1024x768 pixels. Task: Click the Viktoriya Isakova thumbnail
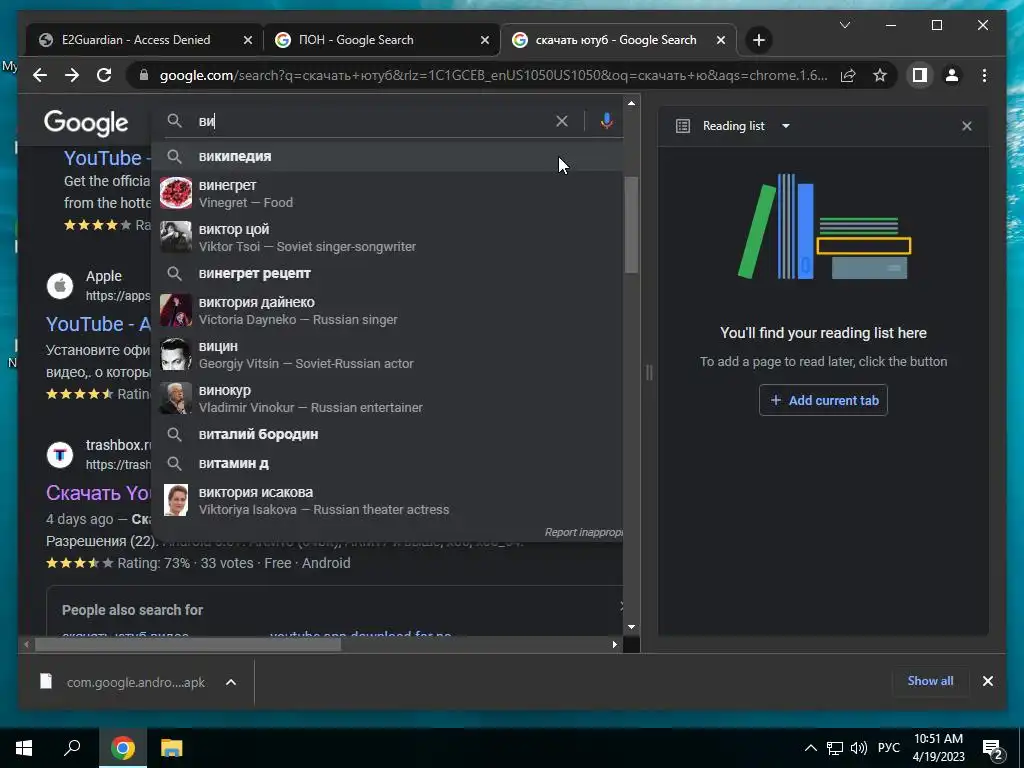(176, 500)
